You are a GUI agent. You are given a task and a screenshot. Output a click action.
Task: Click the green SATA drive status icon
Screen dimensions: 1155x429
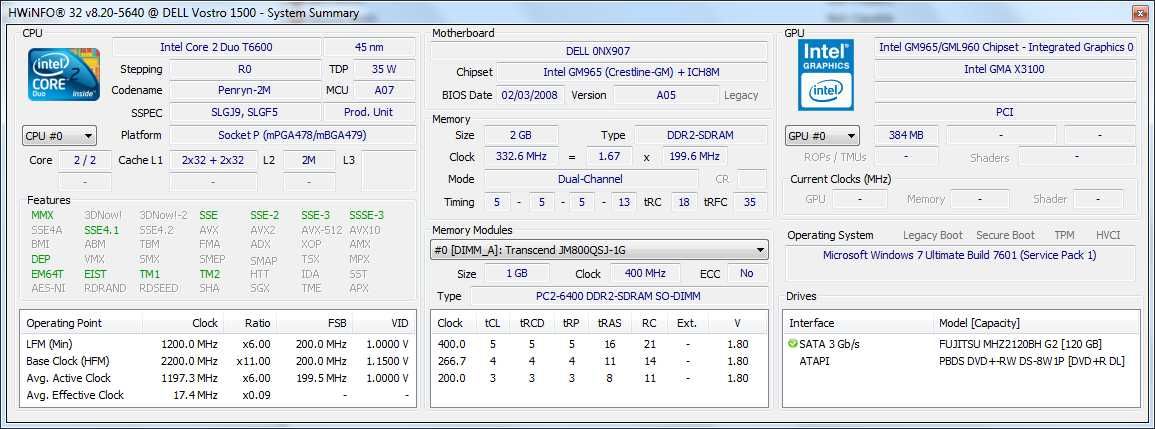[x=793, y=344]
